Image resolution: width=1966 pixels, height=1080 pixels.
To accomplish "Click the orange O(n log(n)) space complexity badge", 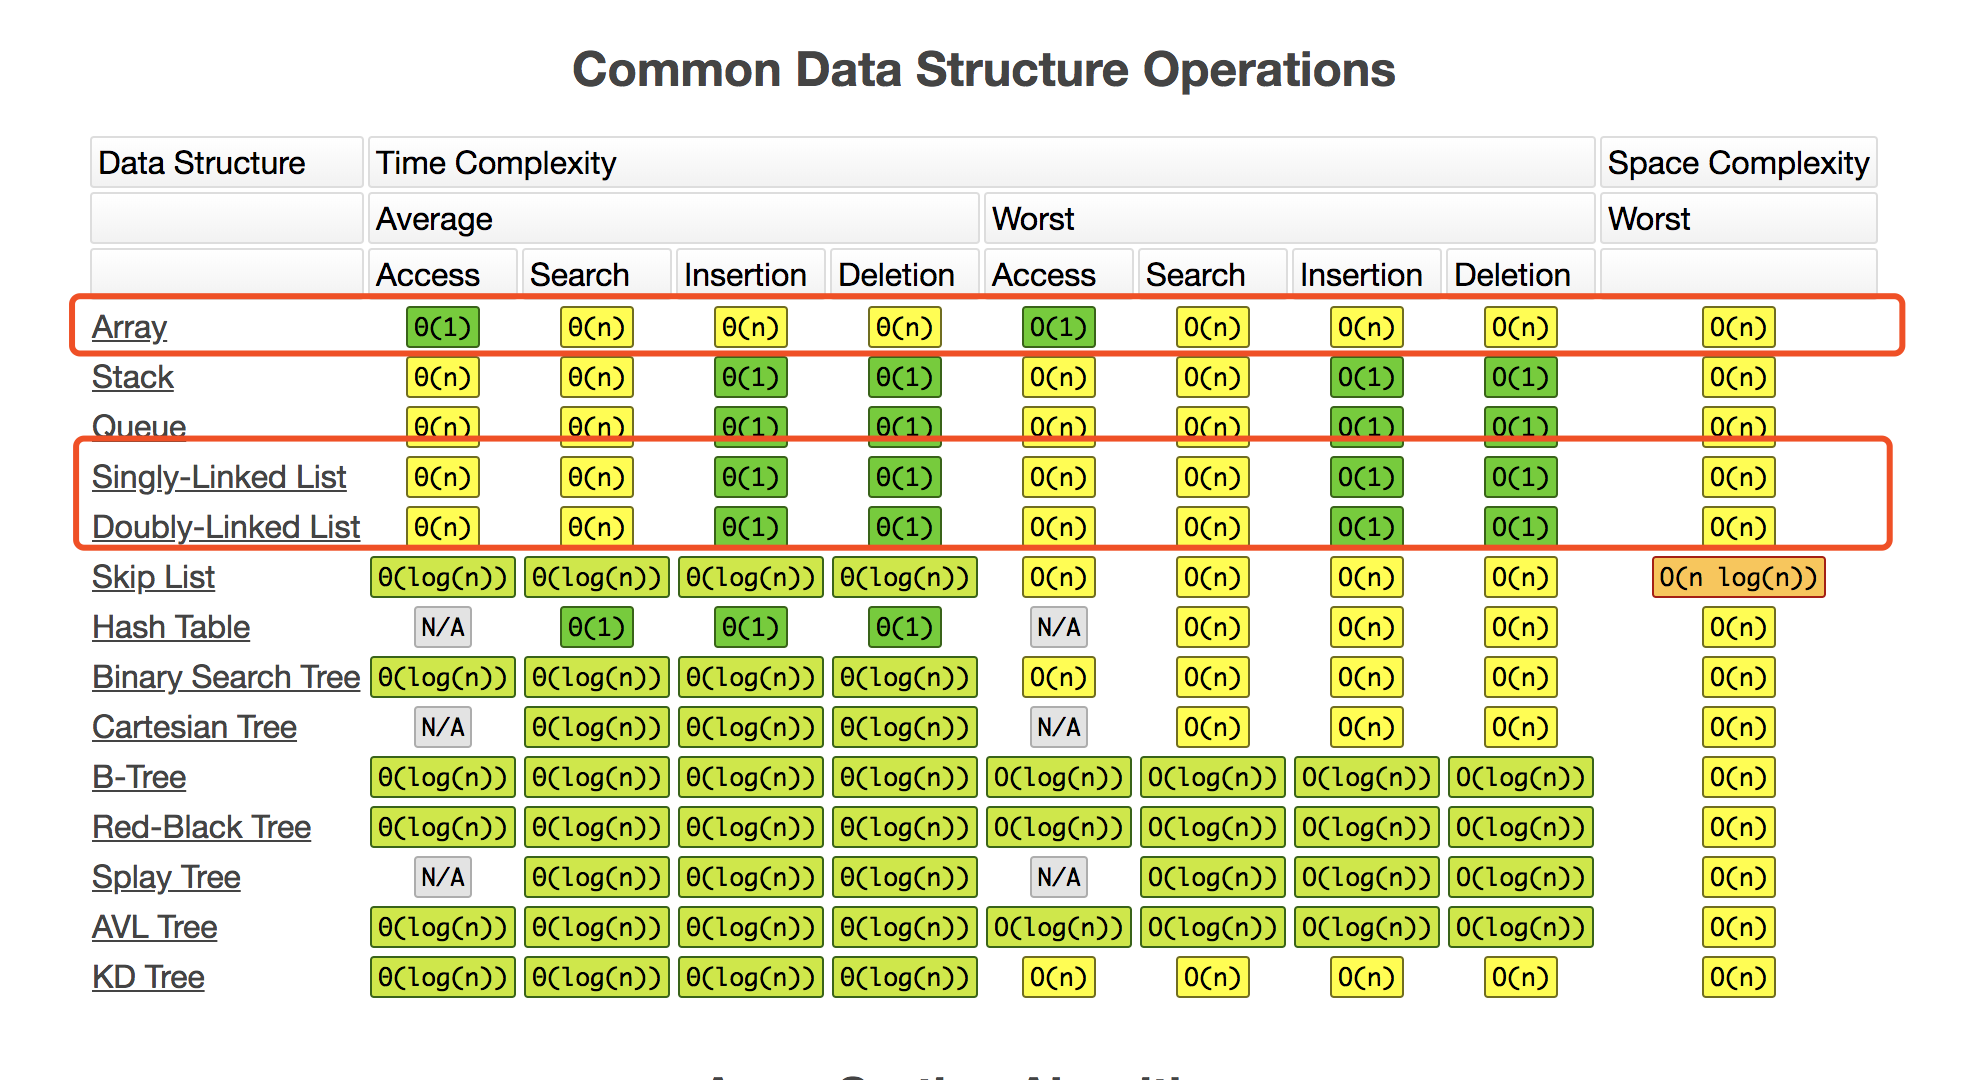I will (x=1738, y=577).
